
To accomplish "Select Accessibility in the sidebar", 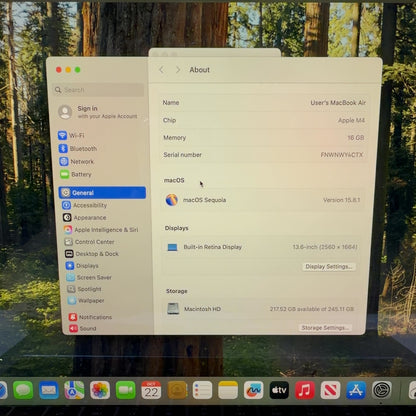I will coord(85,205).
